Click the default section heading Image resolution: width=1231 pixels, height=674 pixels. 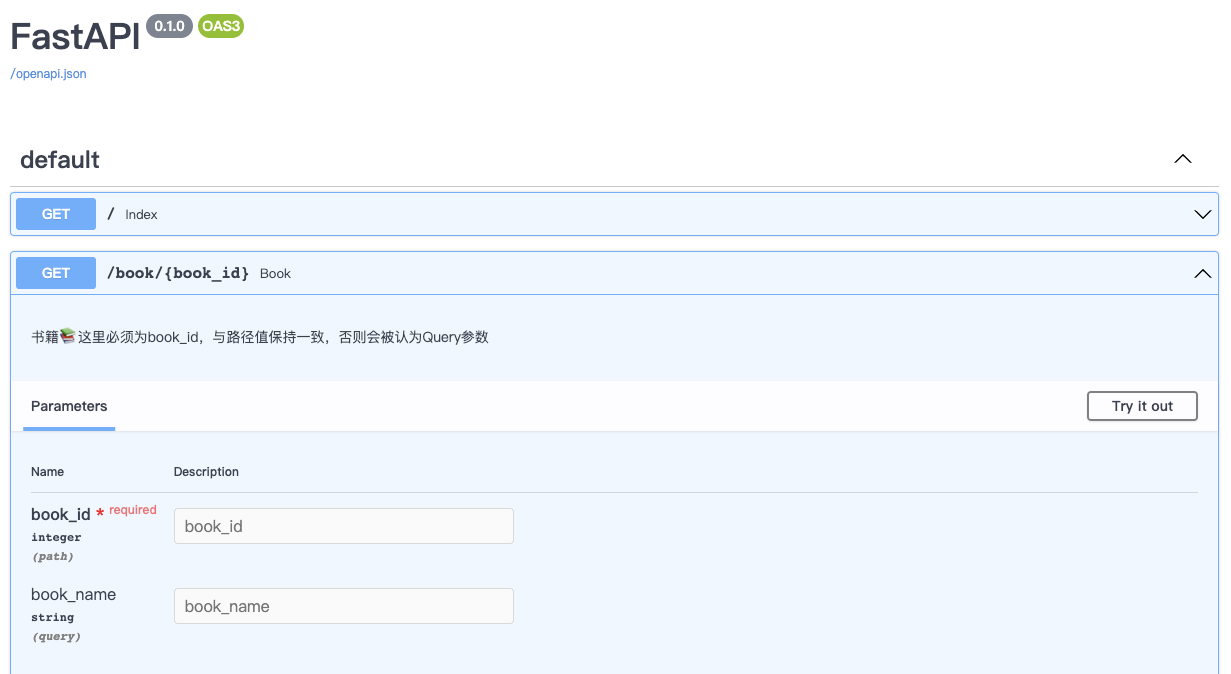(60, 160)
